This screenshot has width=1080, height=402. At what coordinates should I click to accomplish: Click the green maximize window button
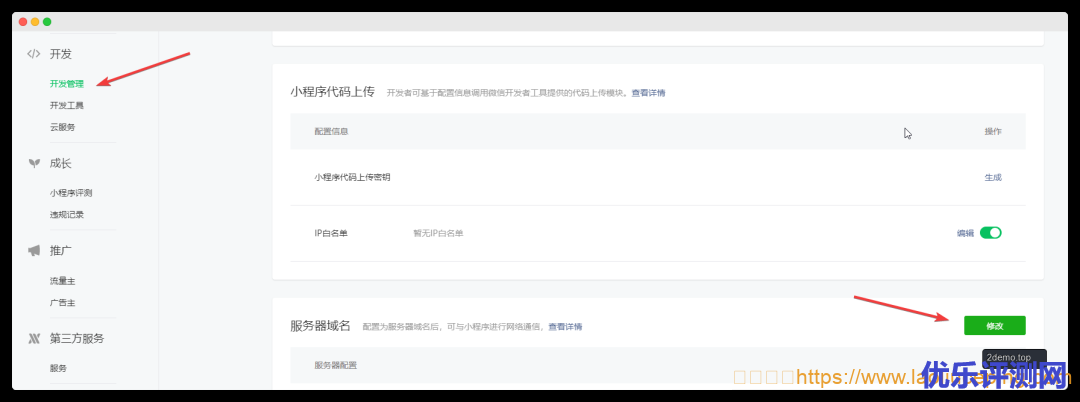47,22
